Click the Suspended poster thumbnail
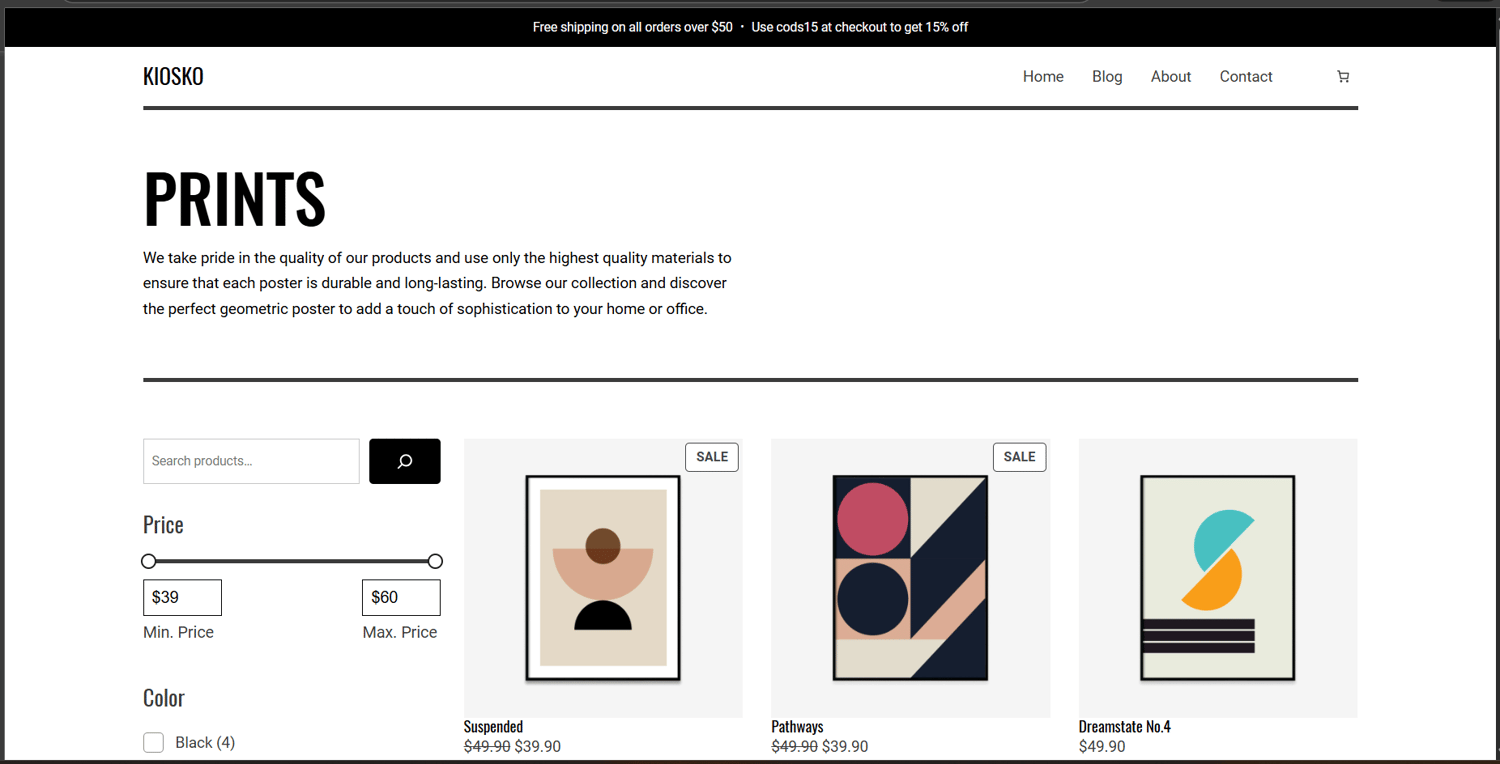The height and width of the screenshot is (764, 1500). click(x=602, y=578)
